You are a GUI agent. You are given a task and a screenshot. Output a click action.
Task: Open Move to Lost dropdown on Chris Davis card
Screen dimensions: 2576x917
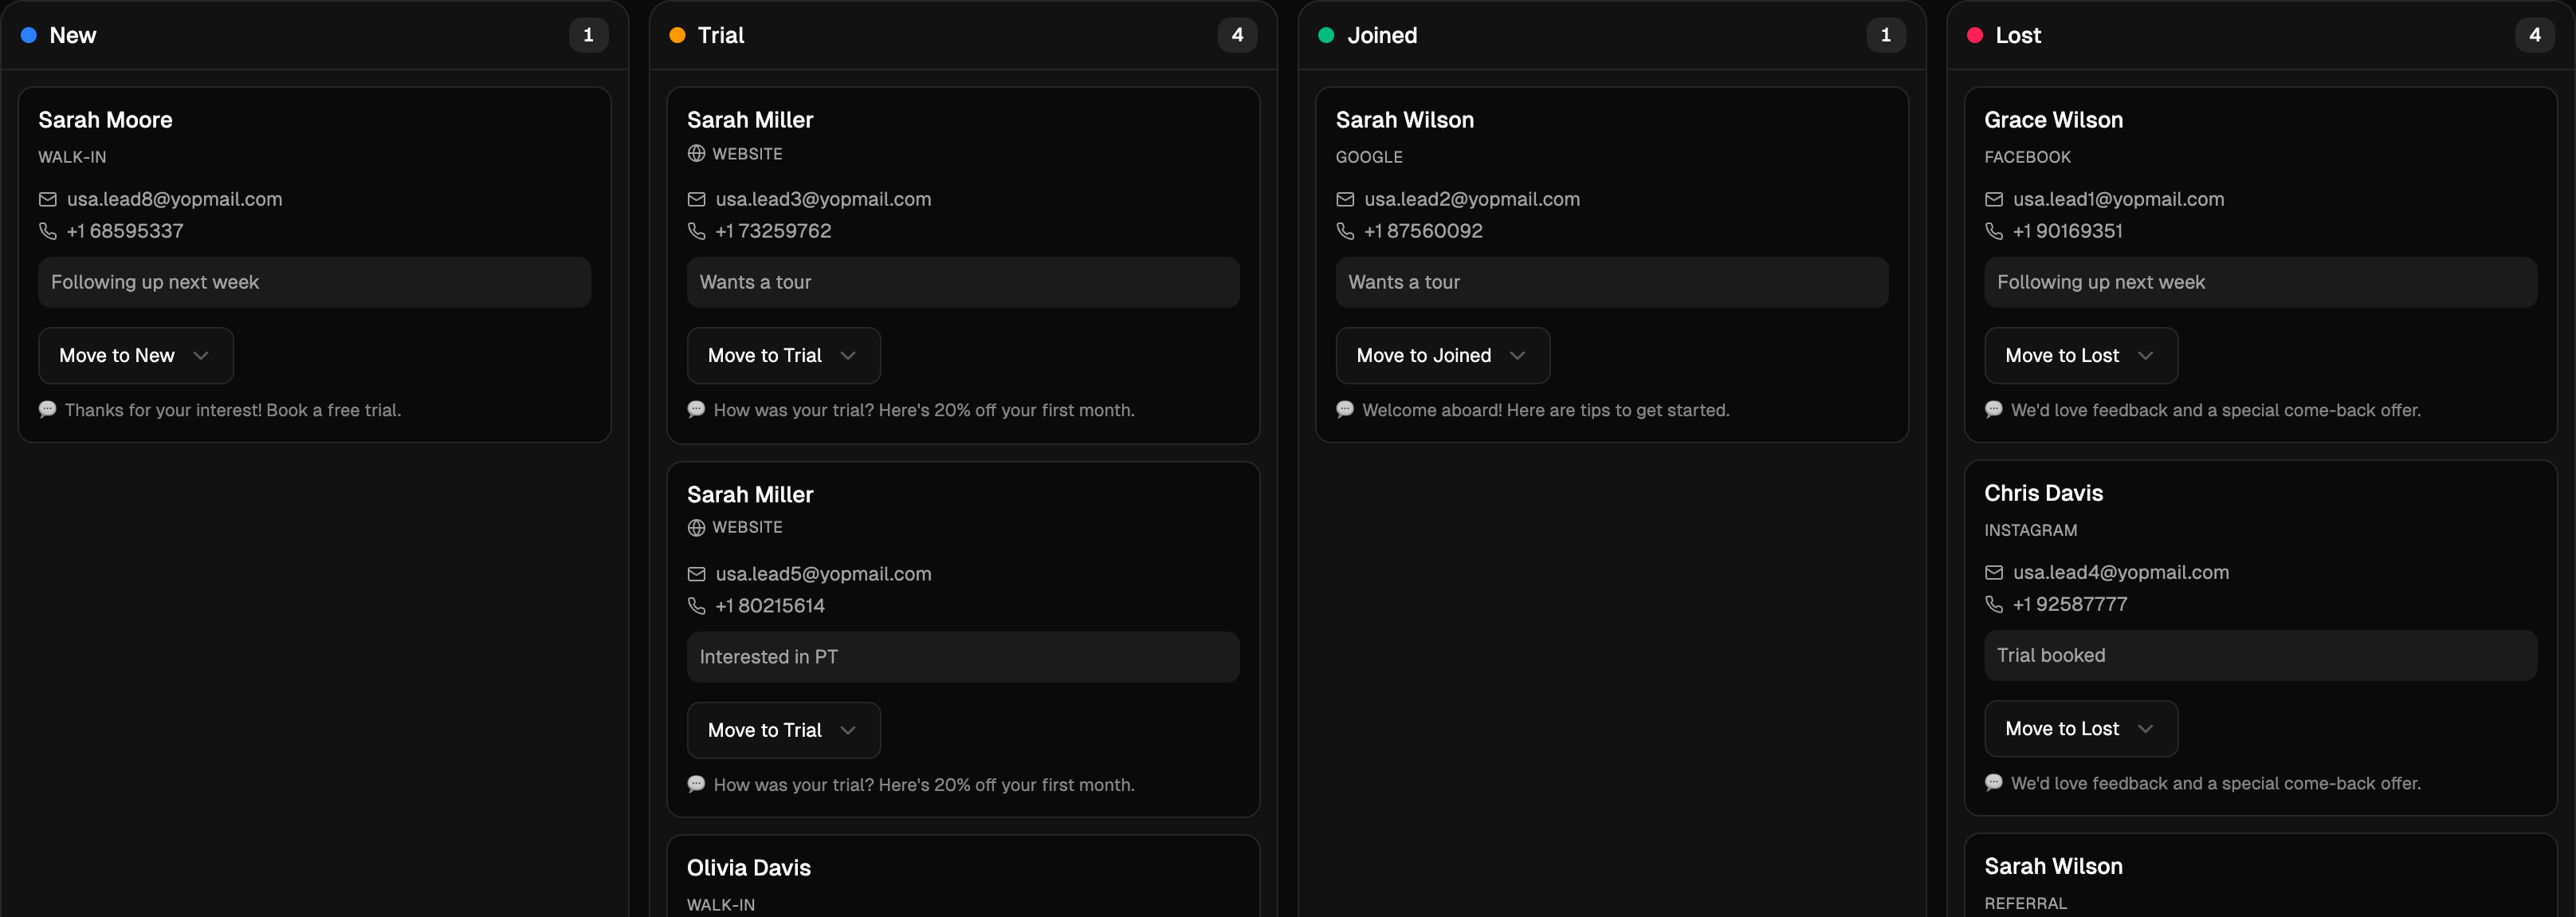pos(2080,728)
